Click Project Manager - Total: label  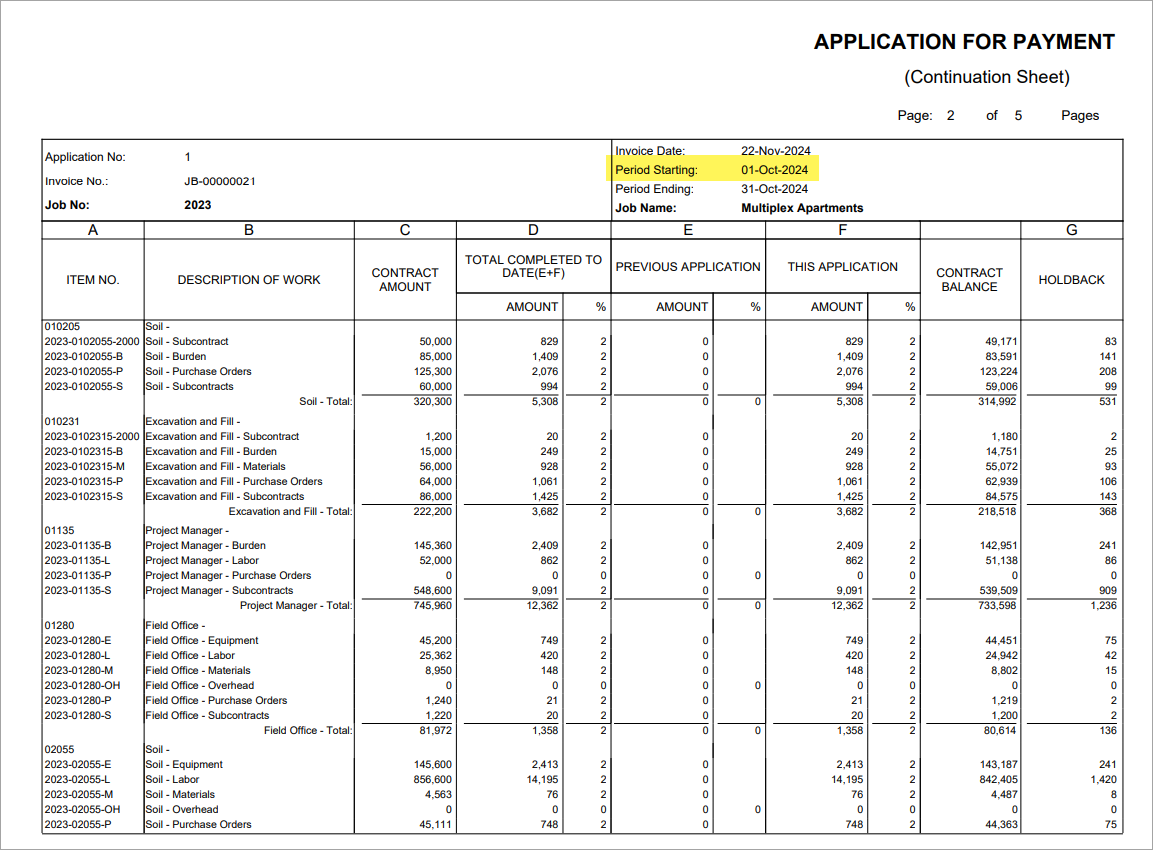point(296,606)
